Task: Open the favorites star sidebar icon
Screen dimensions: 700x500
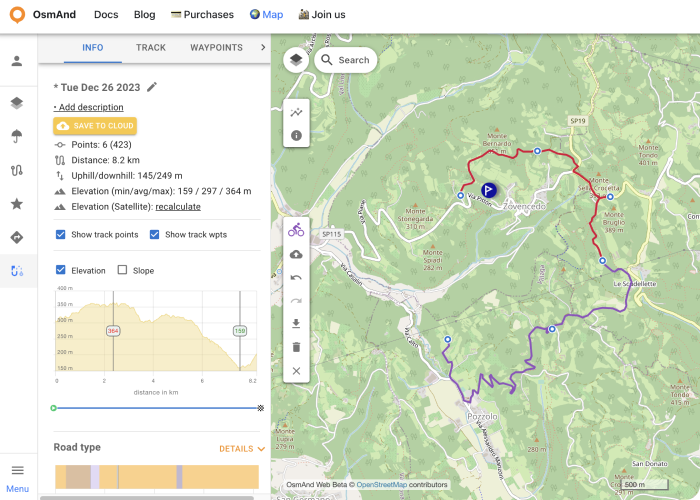Action: coord(17,204)
